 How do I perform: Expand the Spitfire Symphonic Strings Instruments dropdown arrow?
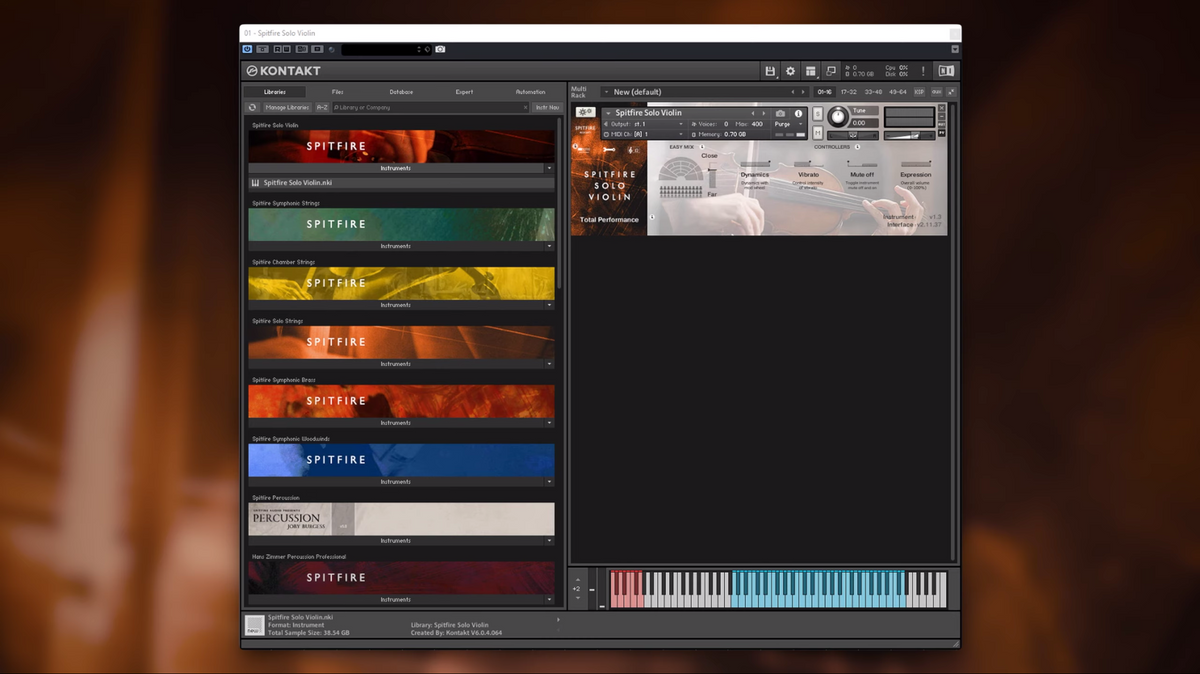point(549,246)
